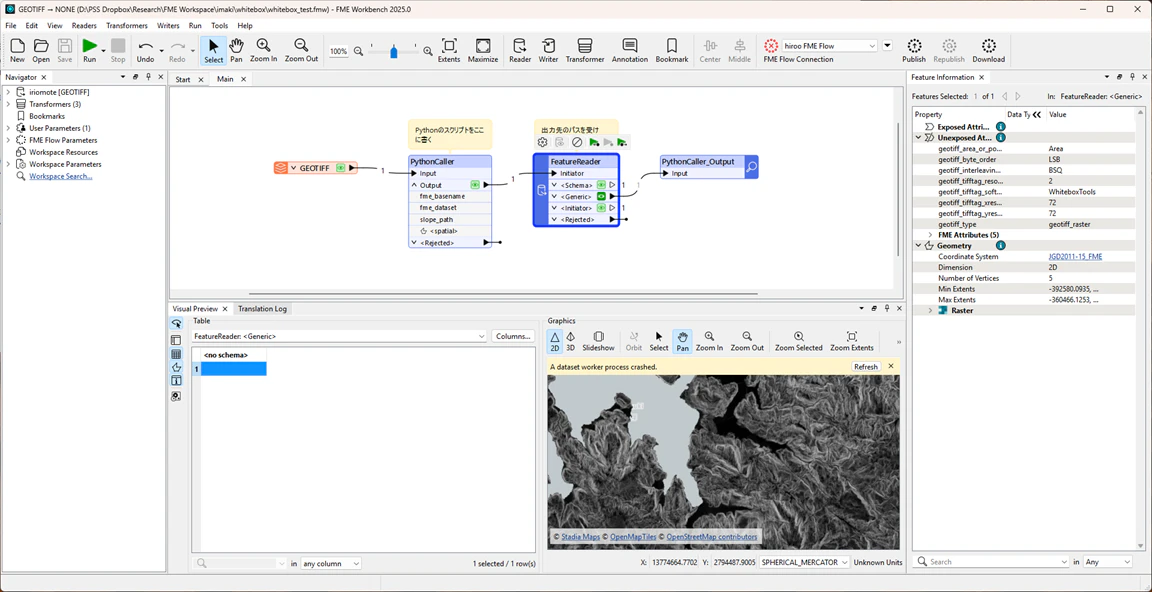Click the Undo toolbar icon

[x=145, y=50]
